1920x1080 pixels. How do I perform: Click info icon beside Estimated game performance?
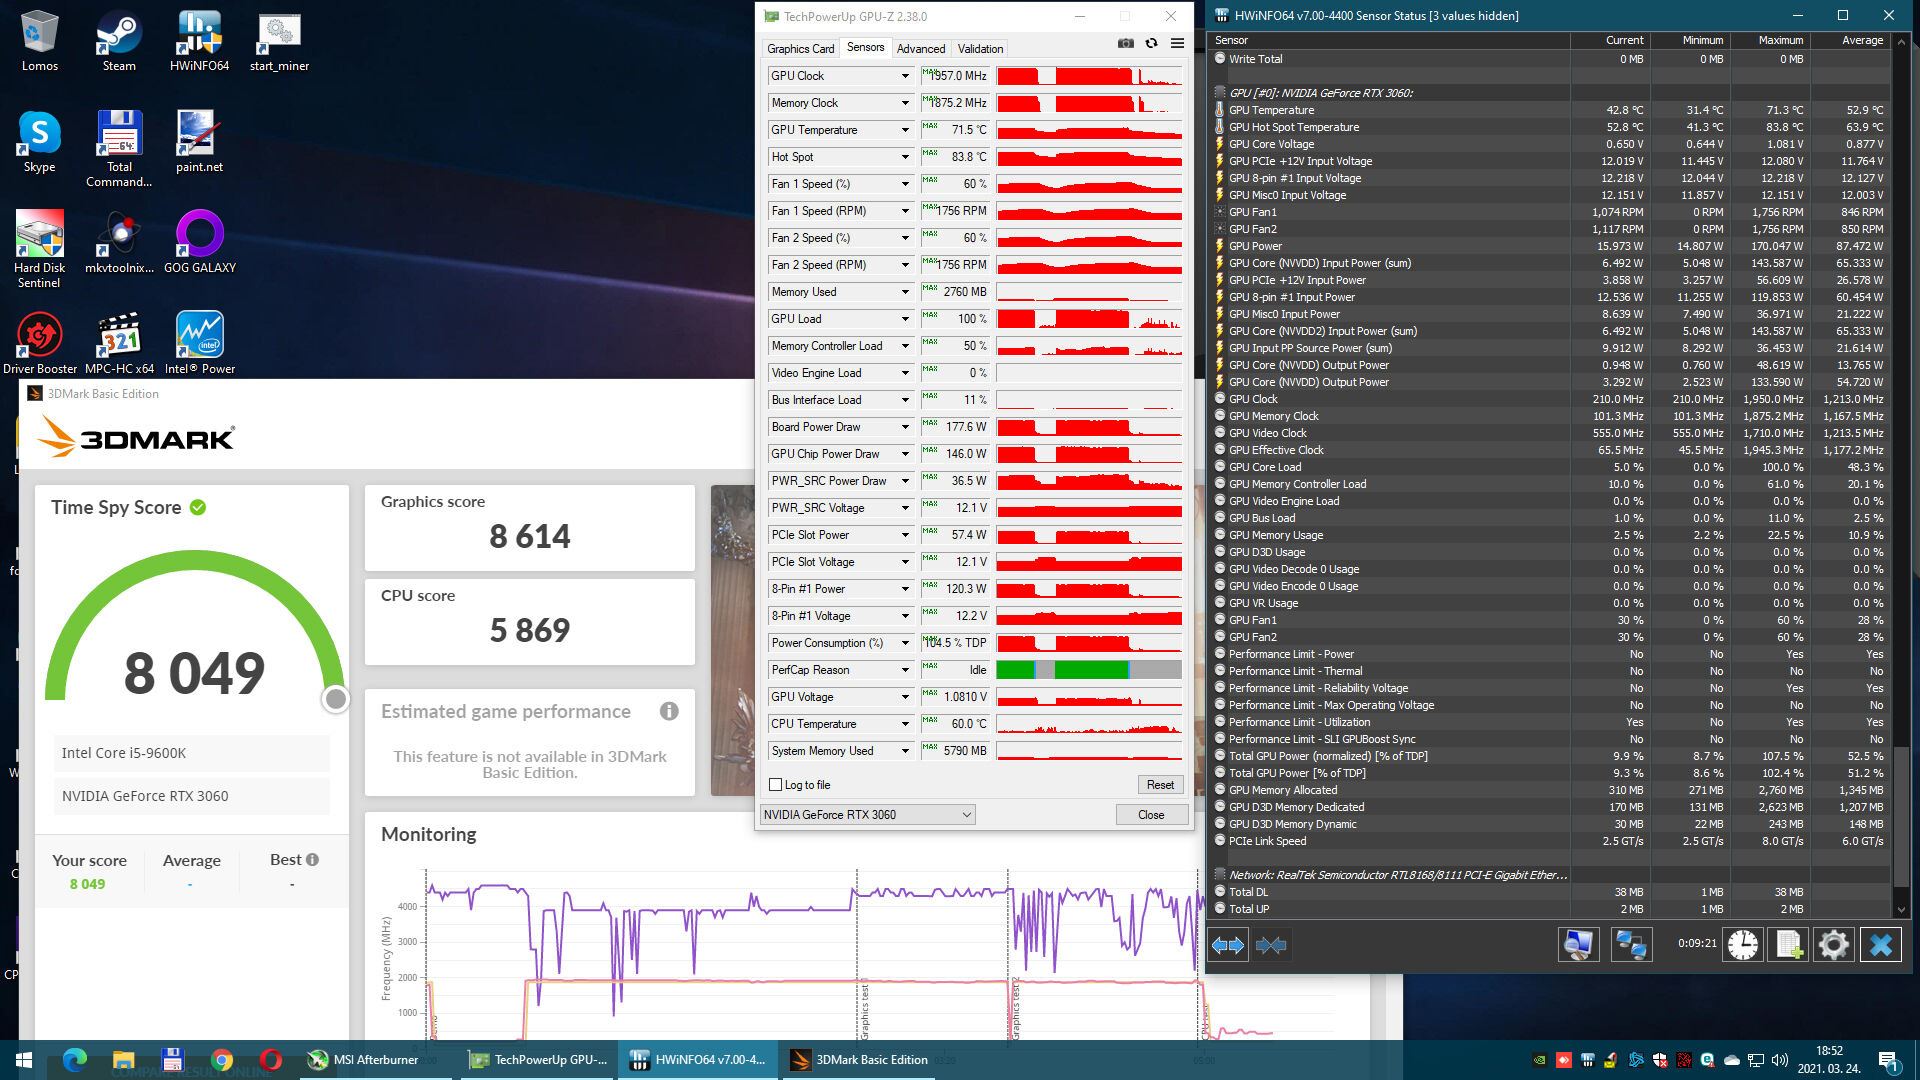(x=669, y=711)
